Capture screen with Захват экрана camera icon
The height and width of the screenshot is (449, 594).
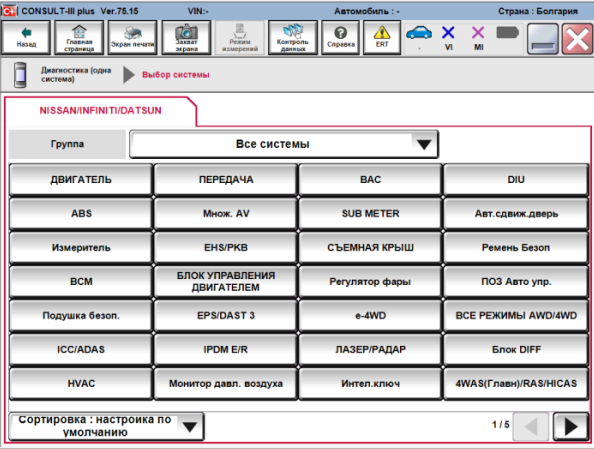186,38
